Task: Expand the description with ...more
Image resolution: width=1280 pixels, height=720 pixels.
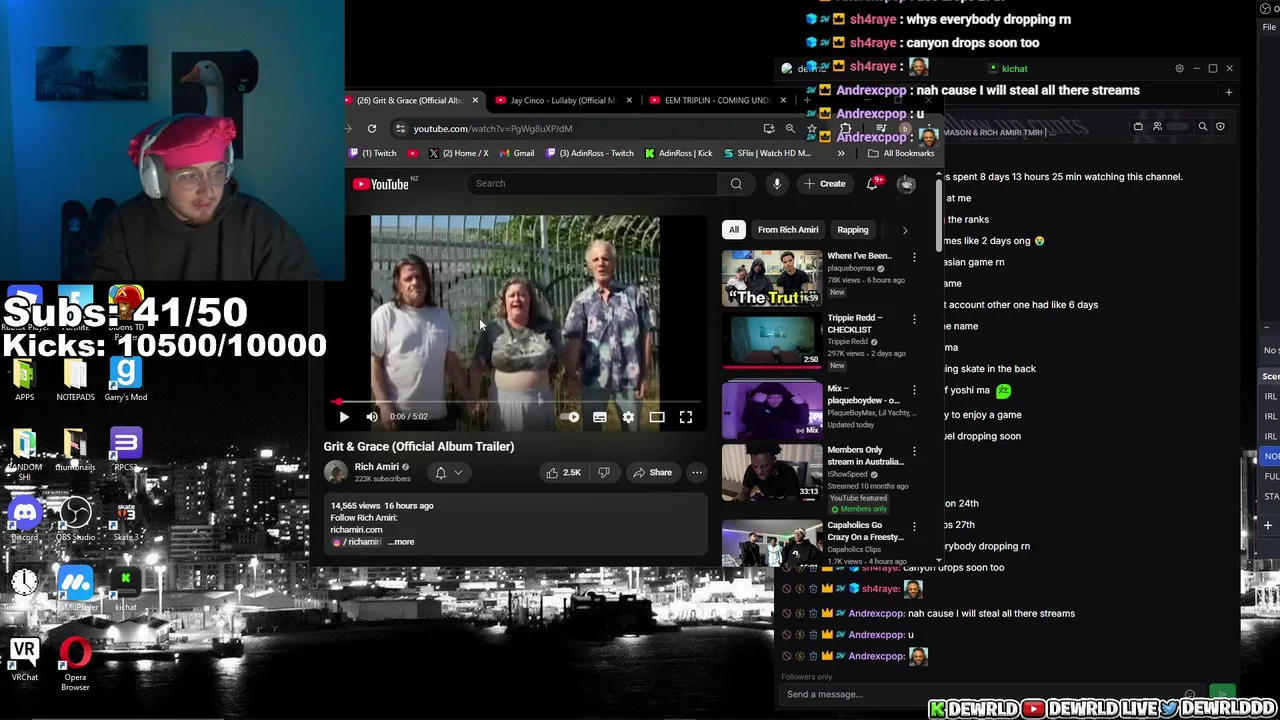Action: point(401,542)
